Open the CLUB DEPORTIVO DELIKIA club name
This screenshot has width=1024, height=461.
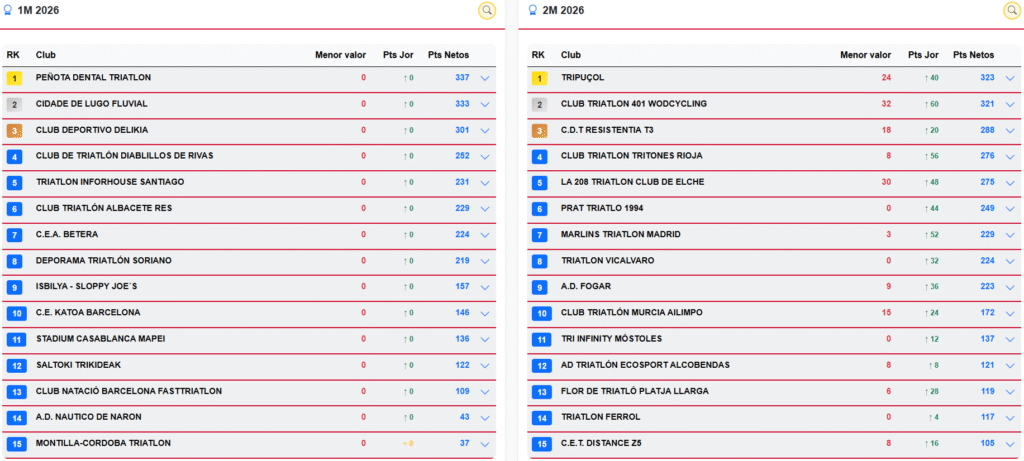click(x=91, y=130)
